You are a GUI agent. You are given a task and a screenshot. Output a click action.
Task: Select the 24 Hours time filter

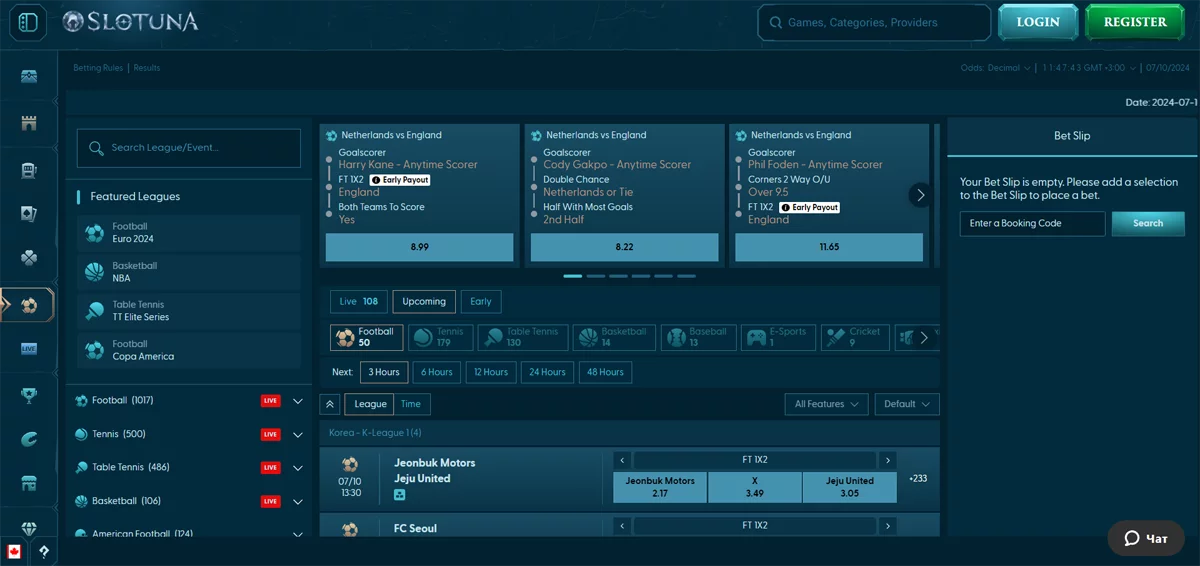[x=547, y=372]
